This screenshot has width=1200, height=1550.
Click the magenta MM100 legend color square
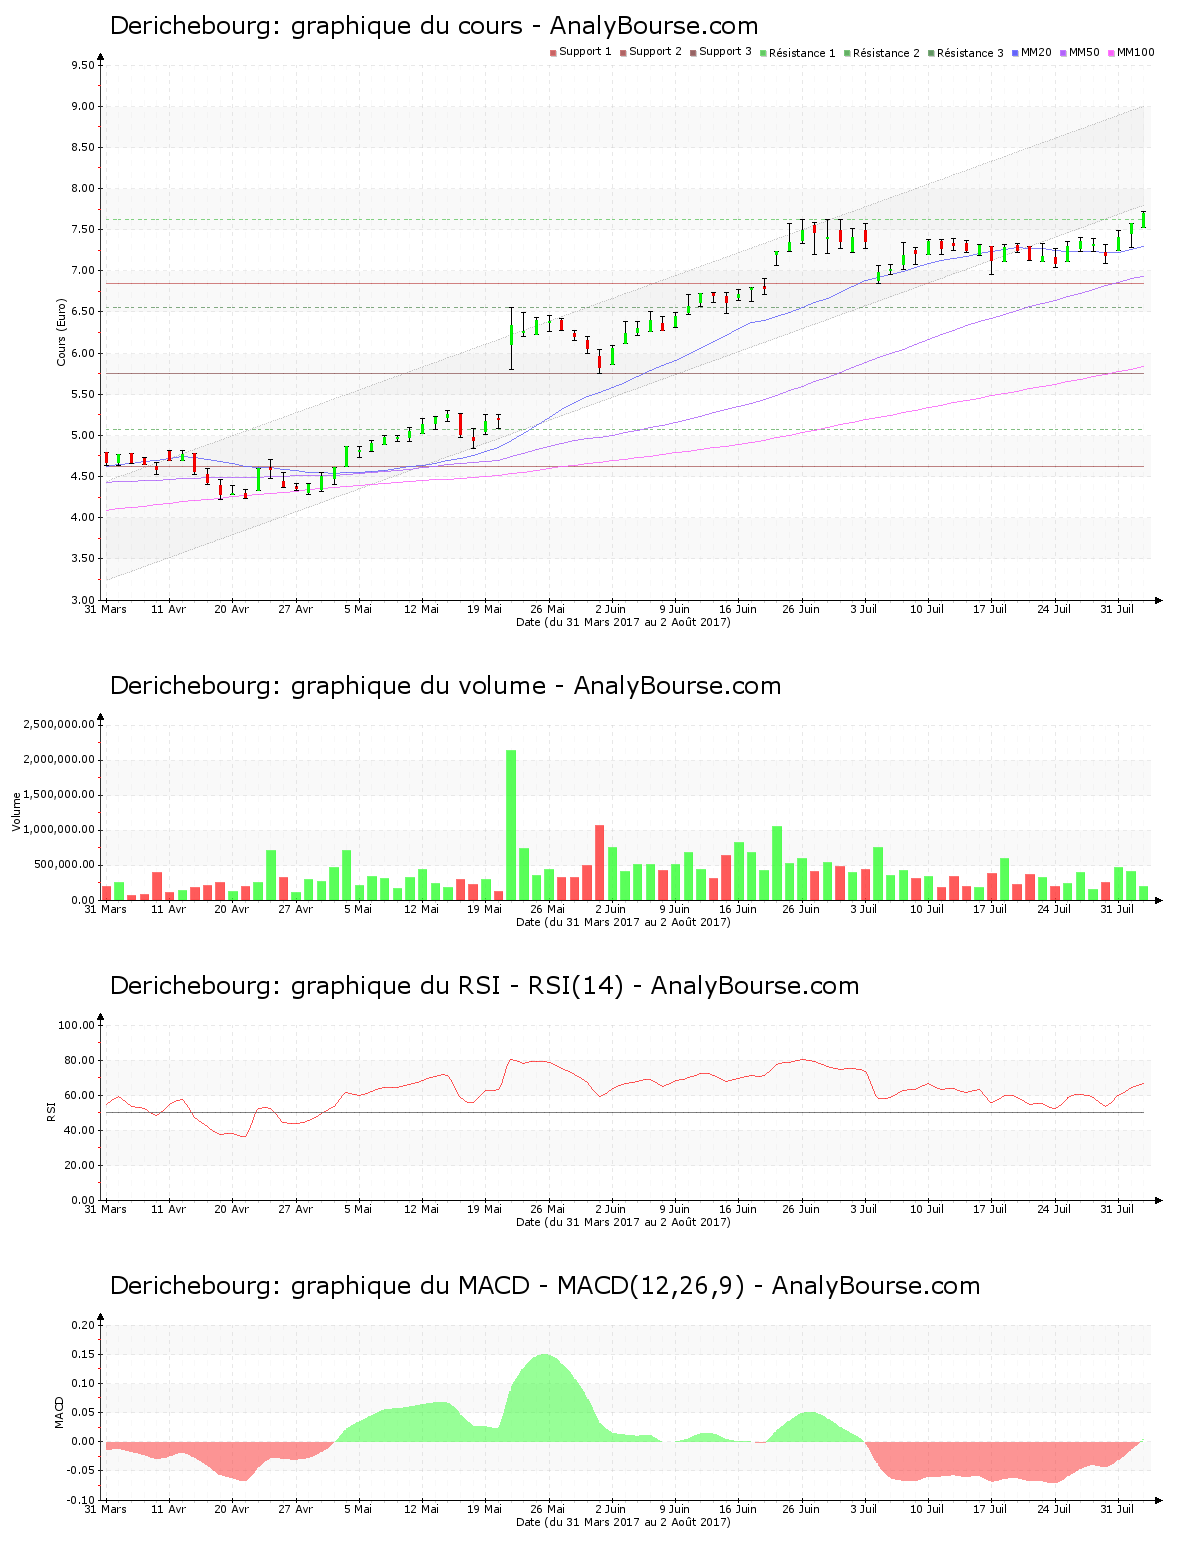[x=1112, y=52]
